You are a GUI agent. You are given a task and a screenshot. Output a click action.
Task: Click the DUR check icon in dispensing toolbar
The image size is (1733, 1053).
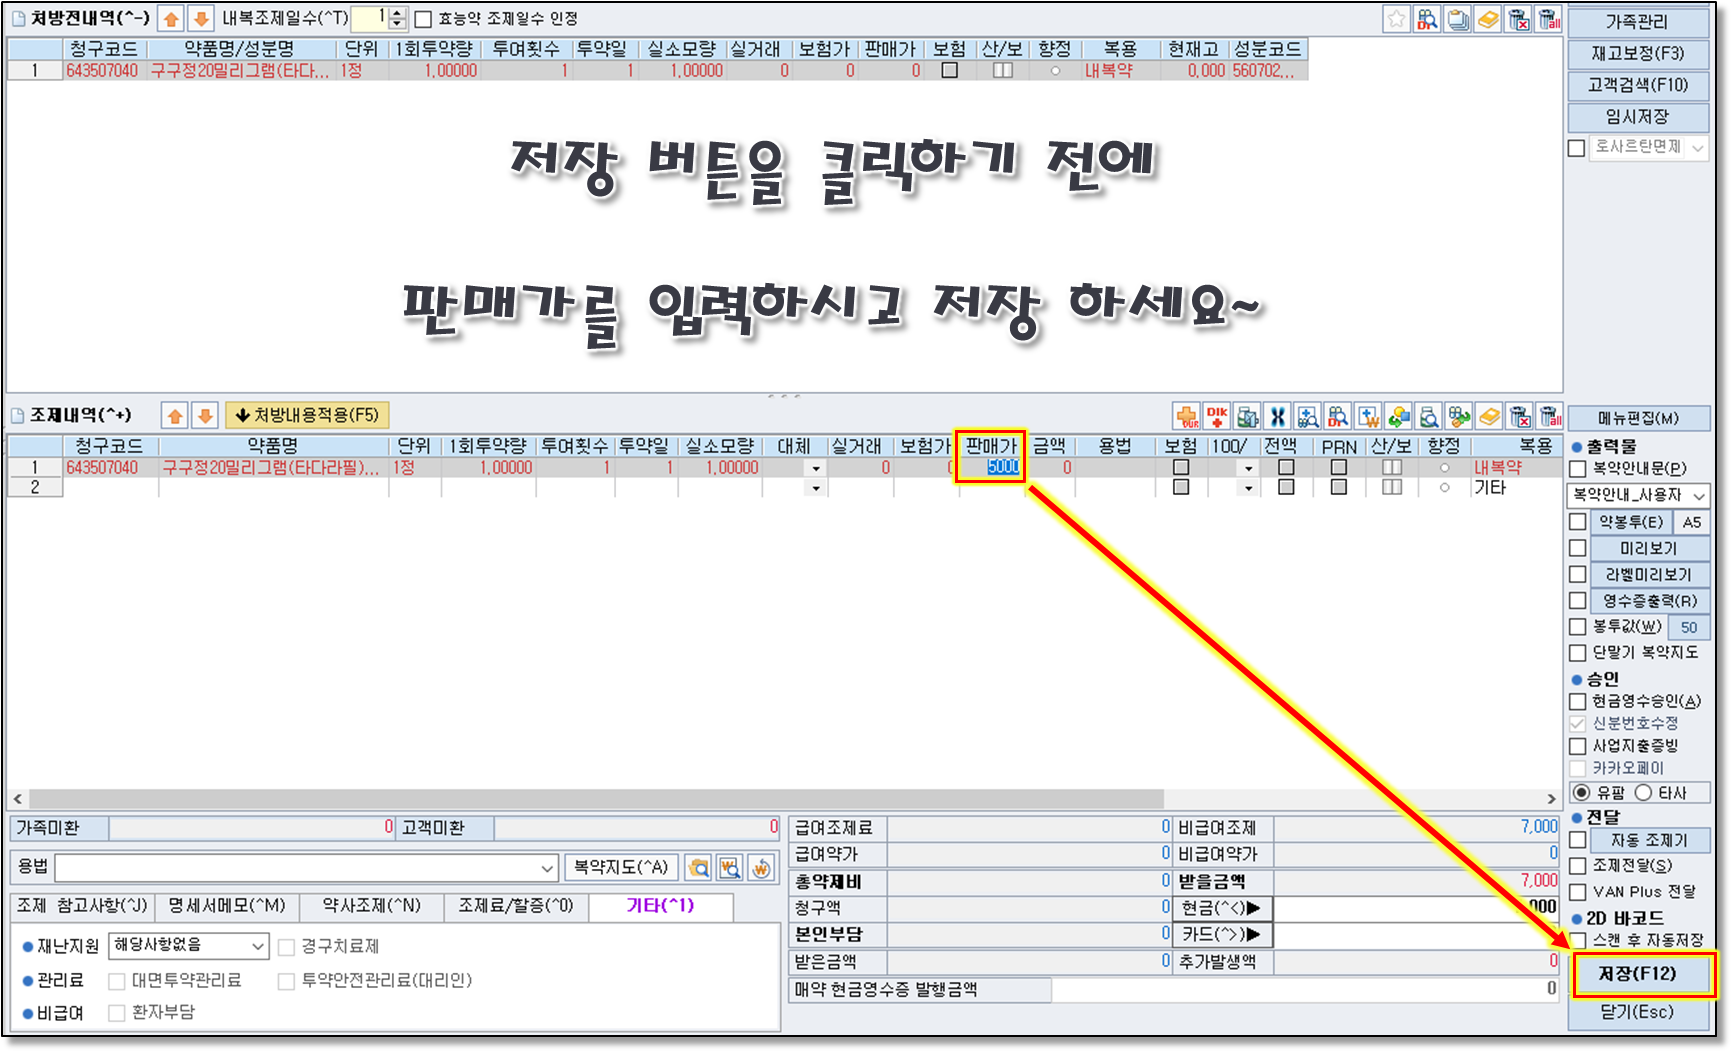1187,416
